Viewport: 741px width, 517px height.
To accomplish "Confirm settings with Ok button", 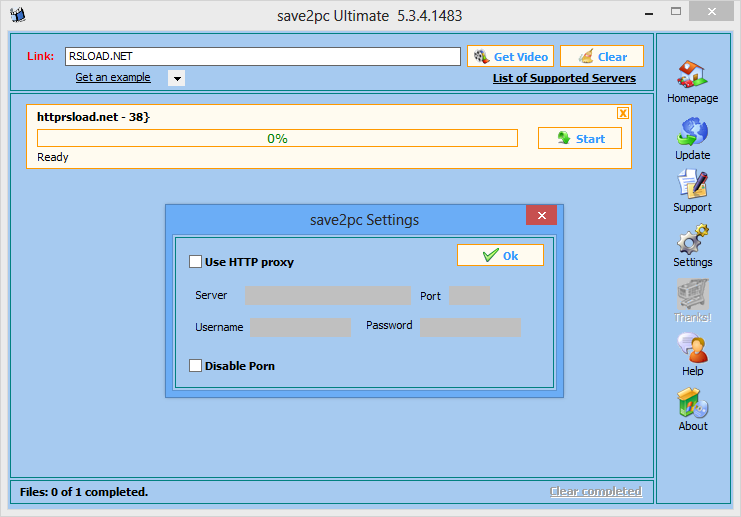I will click(500, 255).
